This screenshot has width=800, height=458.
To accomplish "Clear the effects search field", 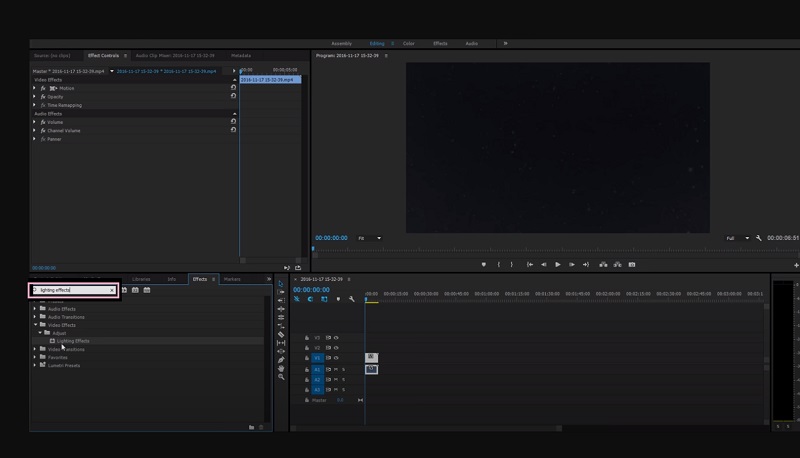I will tap(112, 290).
